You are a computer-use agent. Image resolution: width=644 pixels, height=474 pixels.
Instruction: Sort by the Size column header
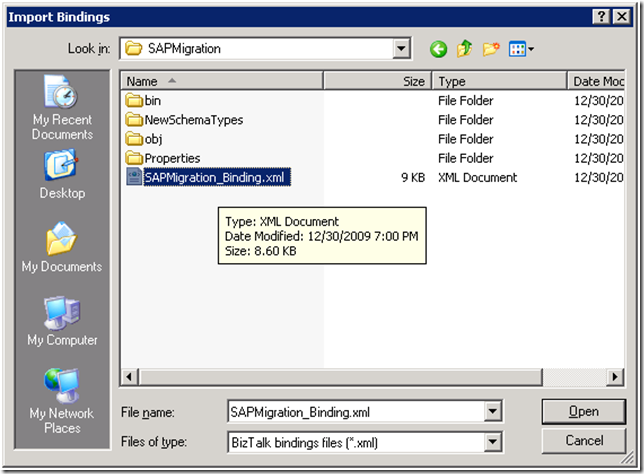377,81
